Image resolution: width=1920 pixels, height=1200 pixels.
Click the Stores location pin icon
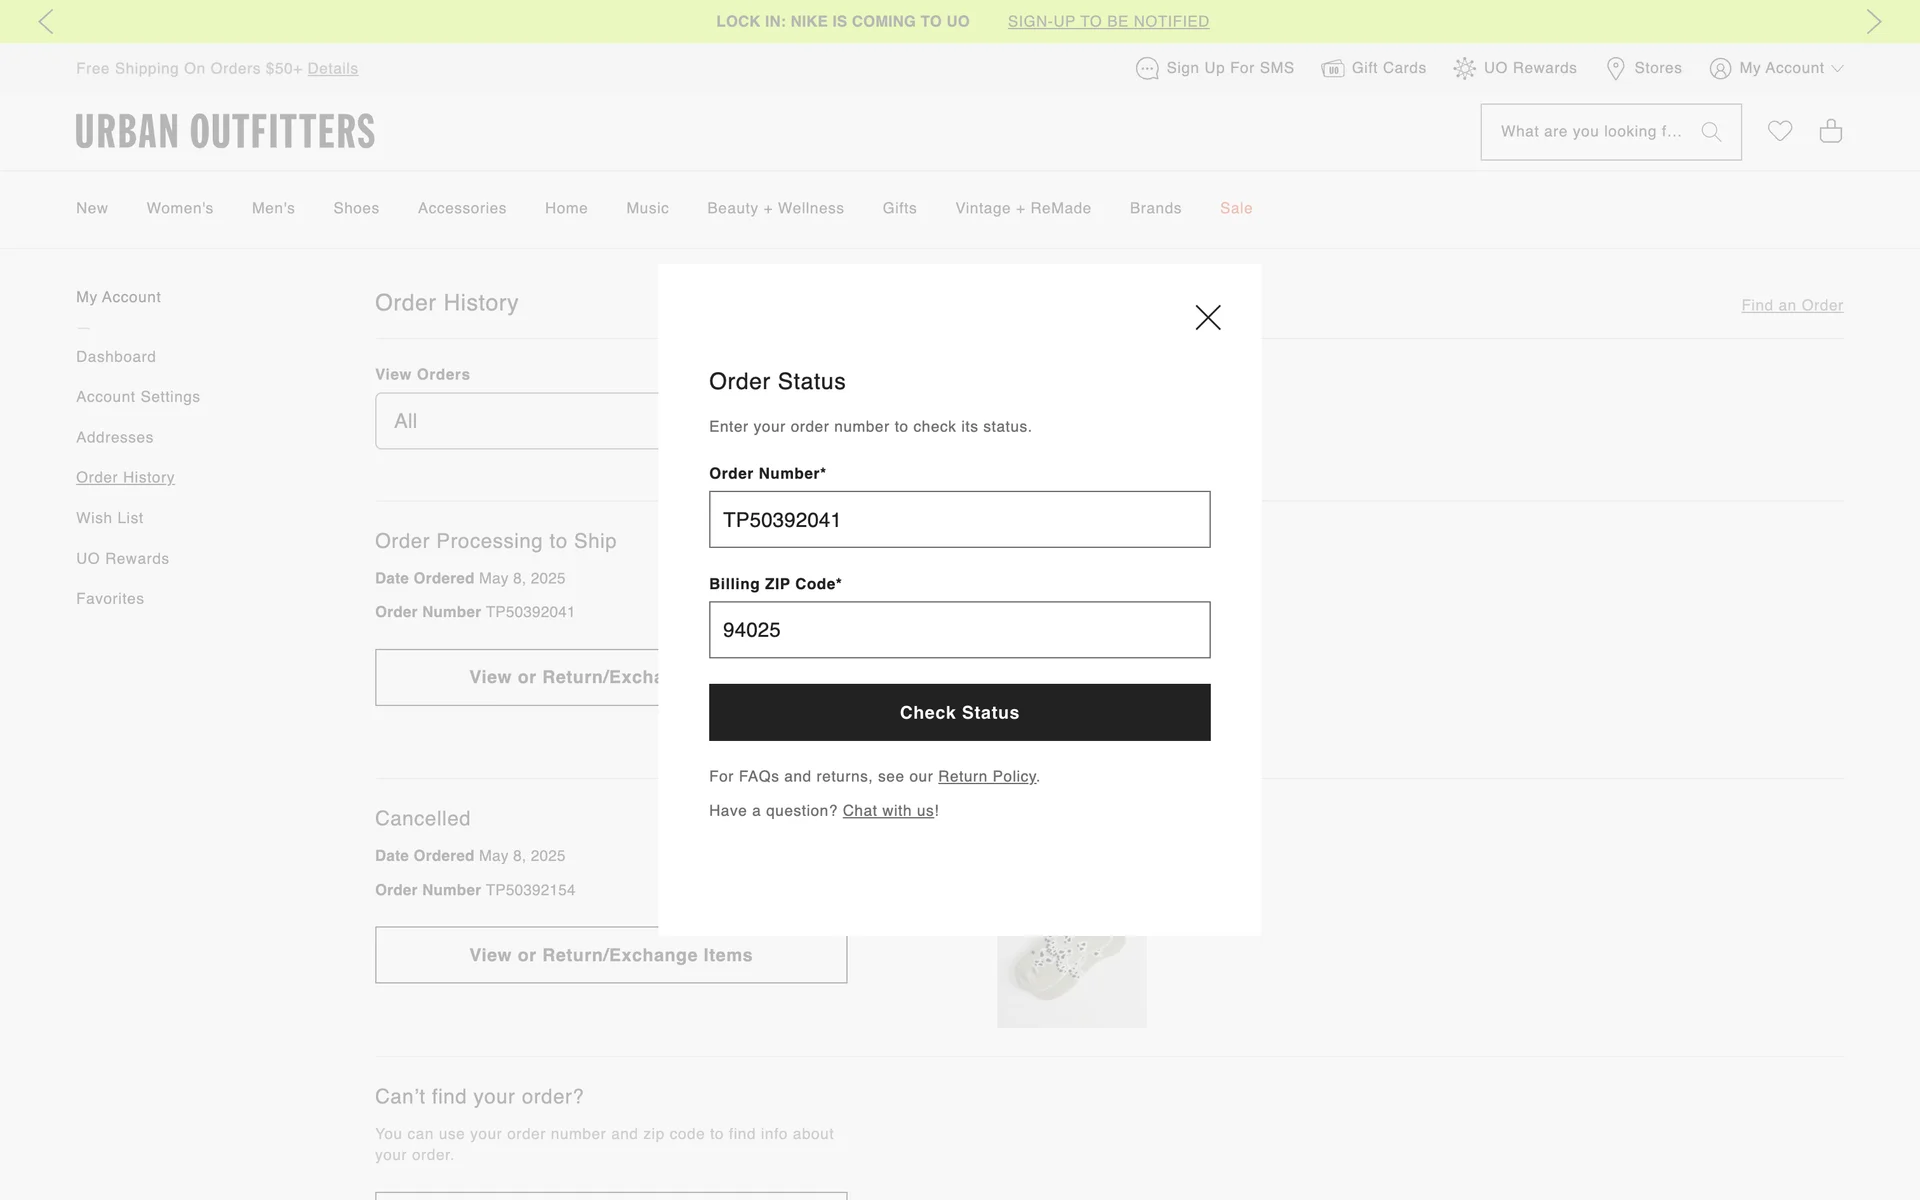point(1615,68)
